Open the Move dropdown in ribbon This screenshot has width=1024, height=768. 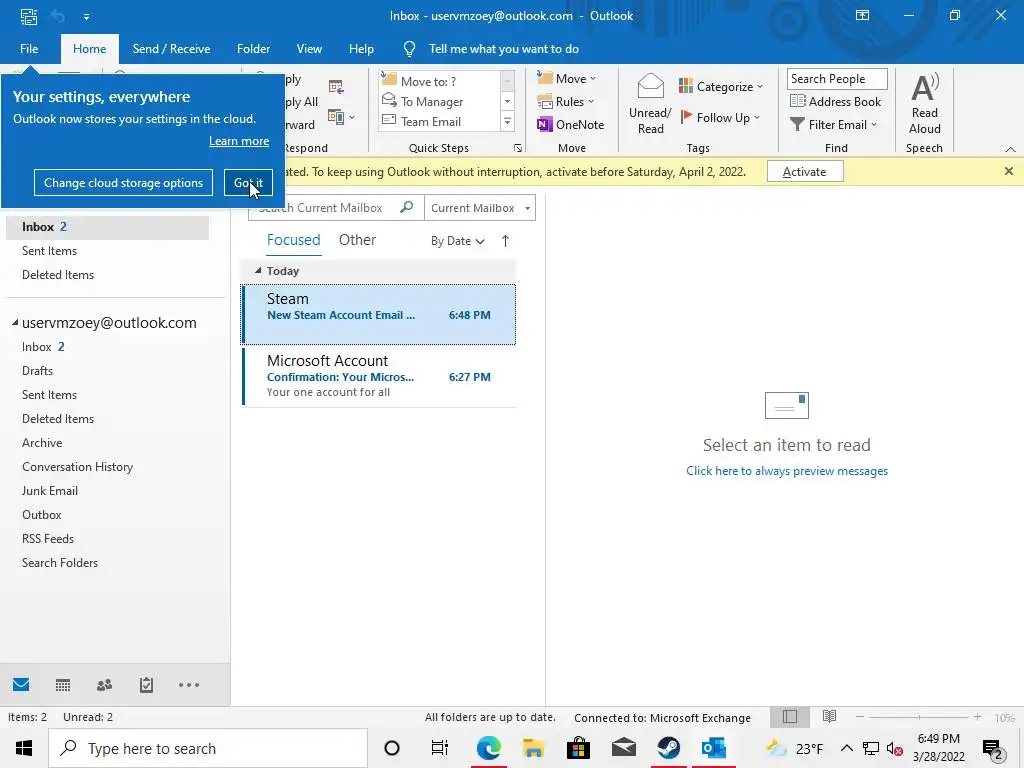pos(566,78)
